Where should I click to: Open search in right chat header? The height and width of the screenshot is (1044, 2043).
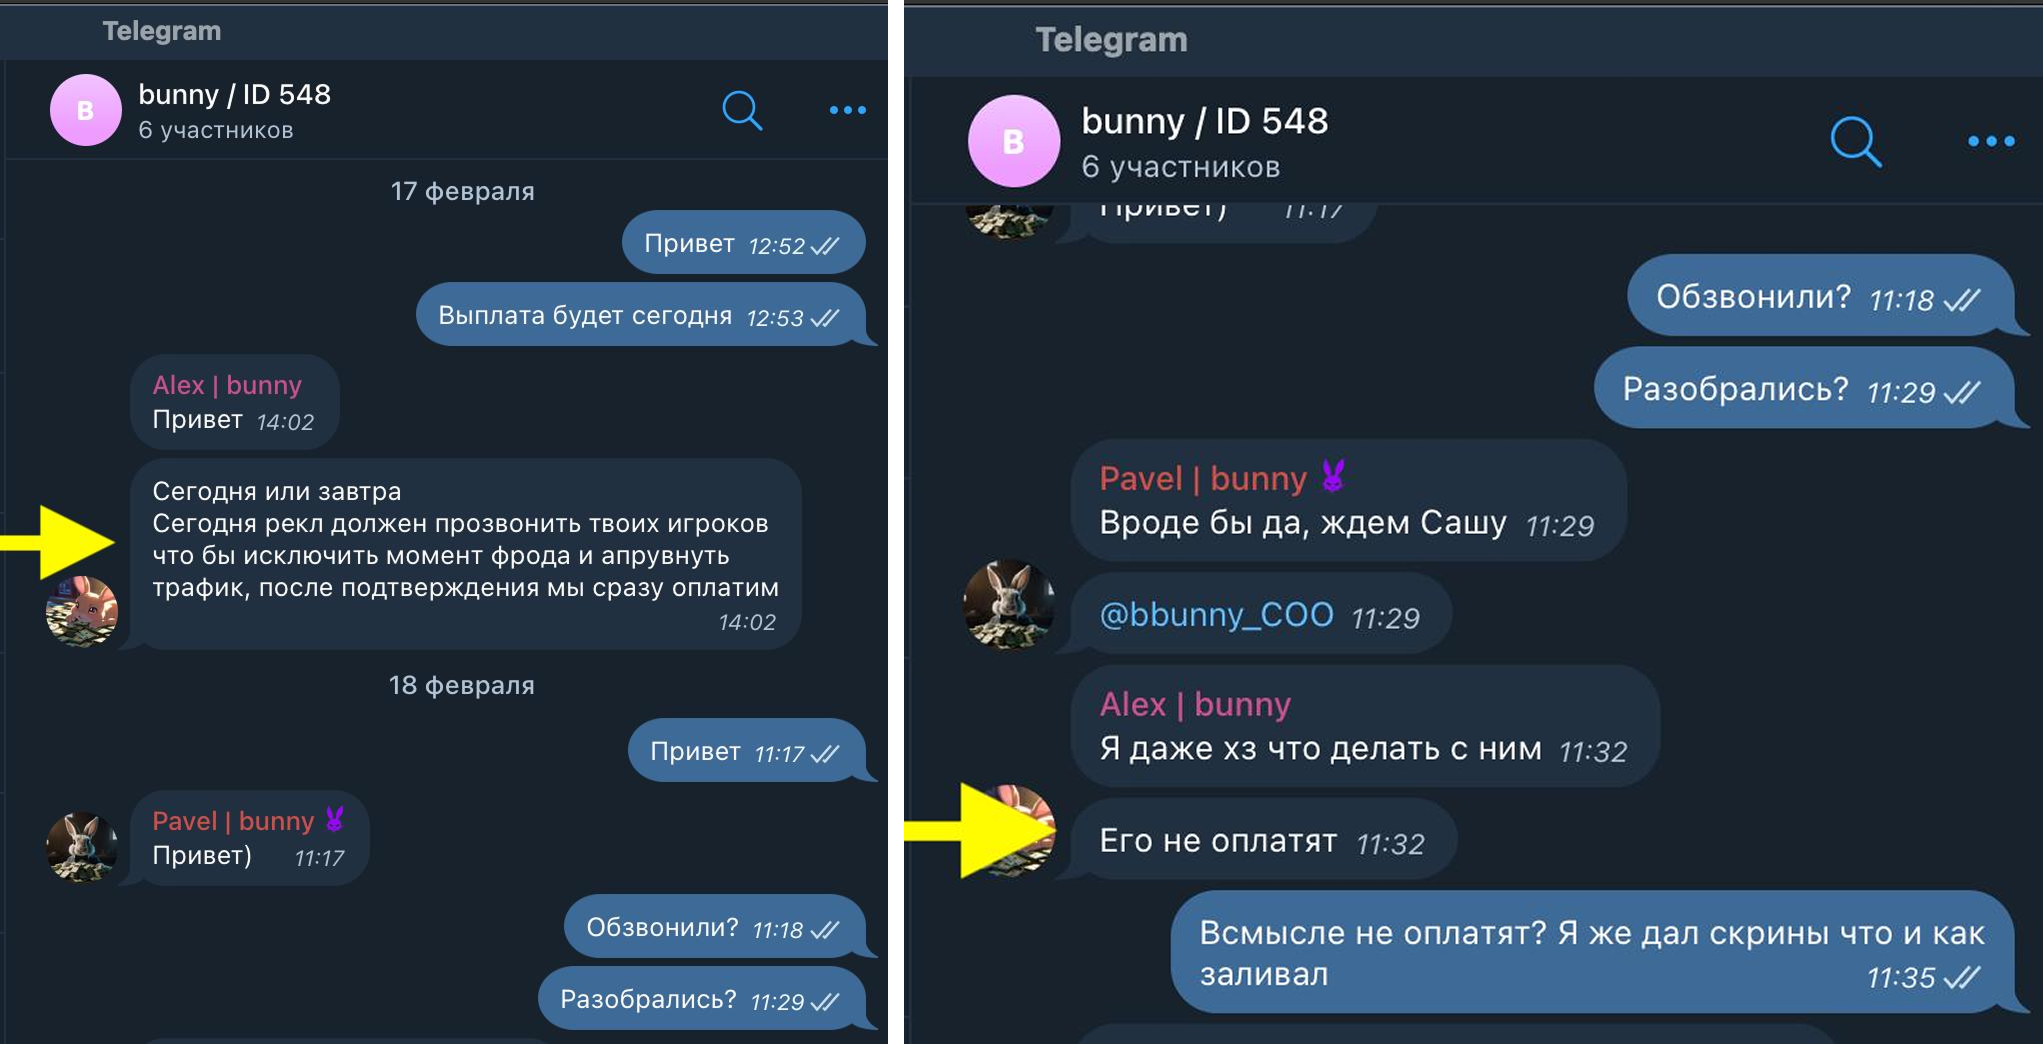pyautogui.click(x=1856, y=141)
